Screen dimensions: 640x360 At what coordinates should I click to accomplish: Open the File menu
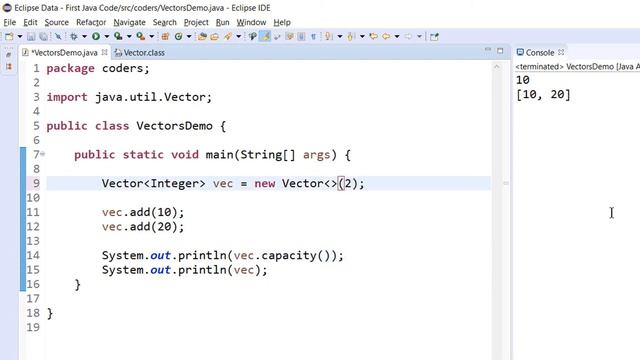click(x=9, y=22)
